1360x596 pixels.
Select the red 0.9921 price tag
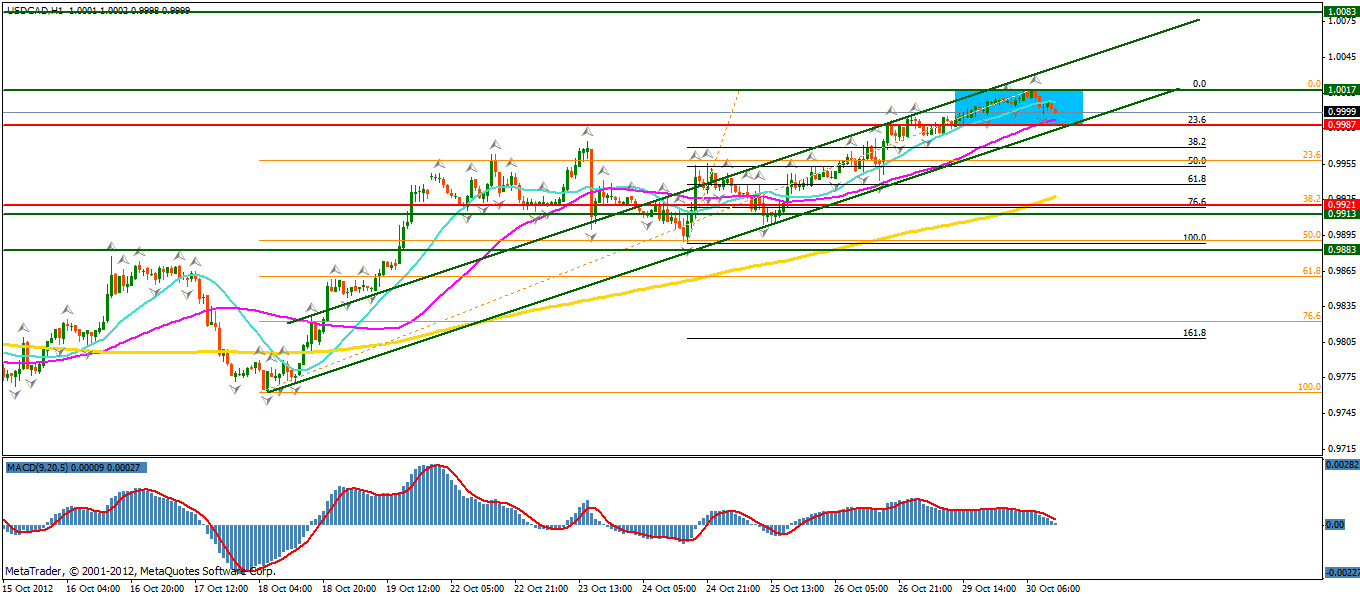[x=1339, y=204]
